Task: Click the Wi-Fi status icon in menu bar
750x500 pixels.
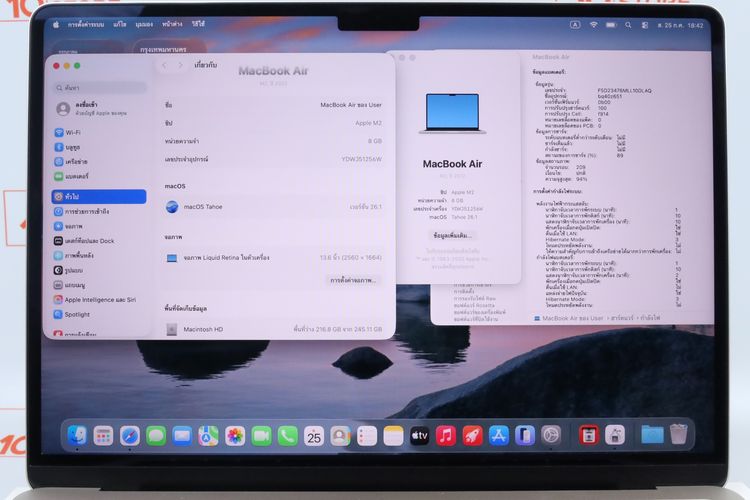Action: pos(594,25)
